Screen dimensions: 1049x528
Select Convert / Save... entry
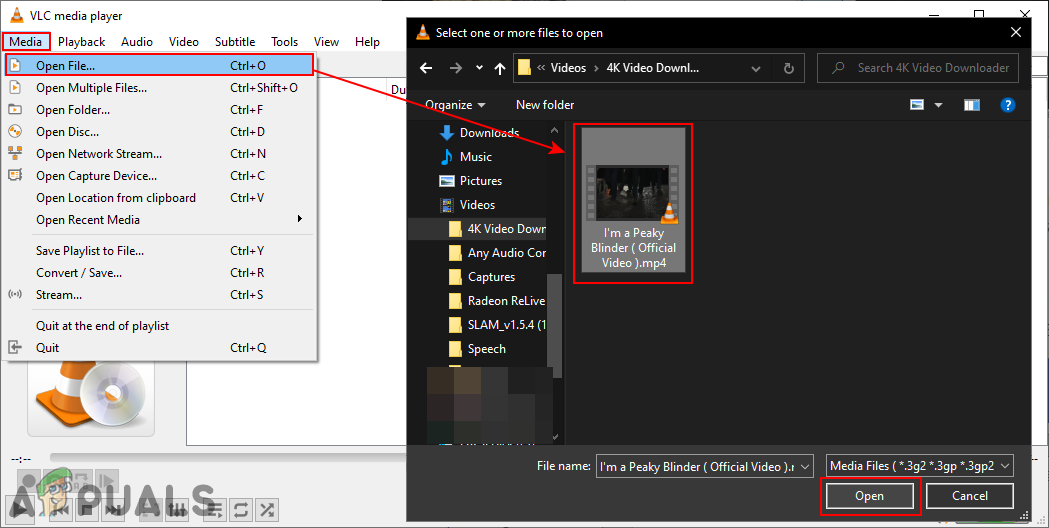[159, 273]
